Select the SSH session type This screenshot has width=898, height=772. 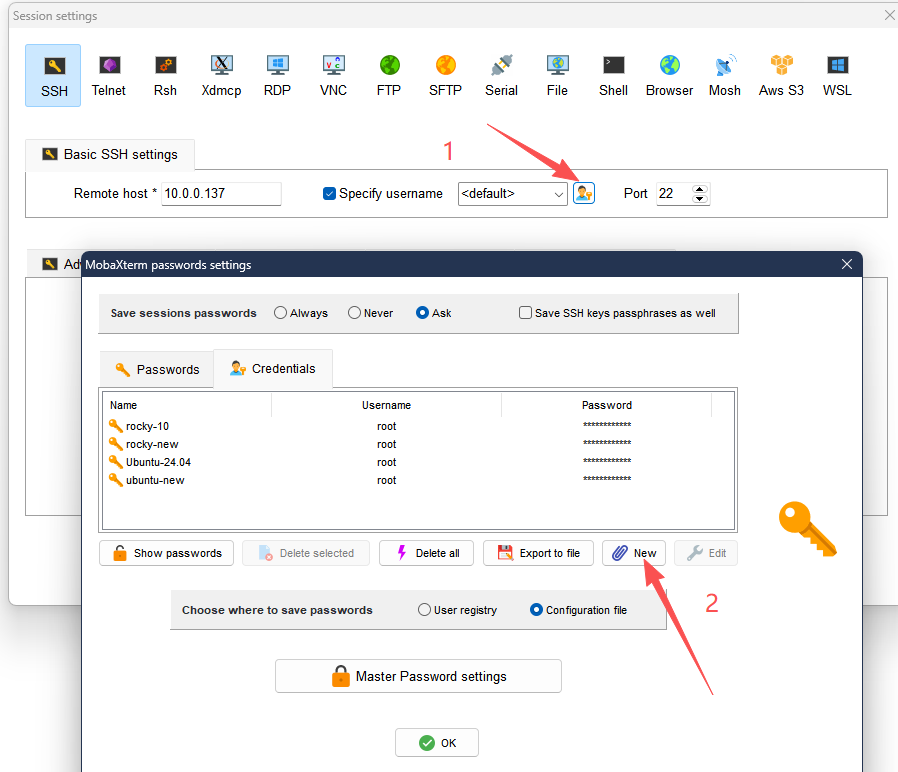point(53,76)
